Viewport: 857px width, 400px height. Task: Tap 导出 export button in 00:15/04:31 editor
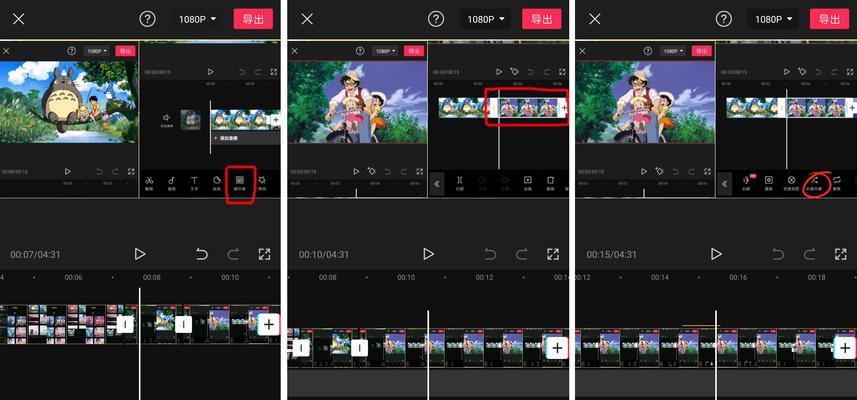click(830, 19)
